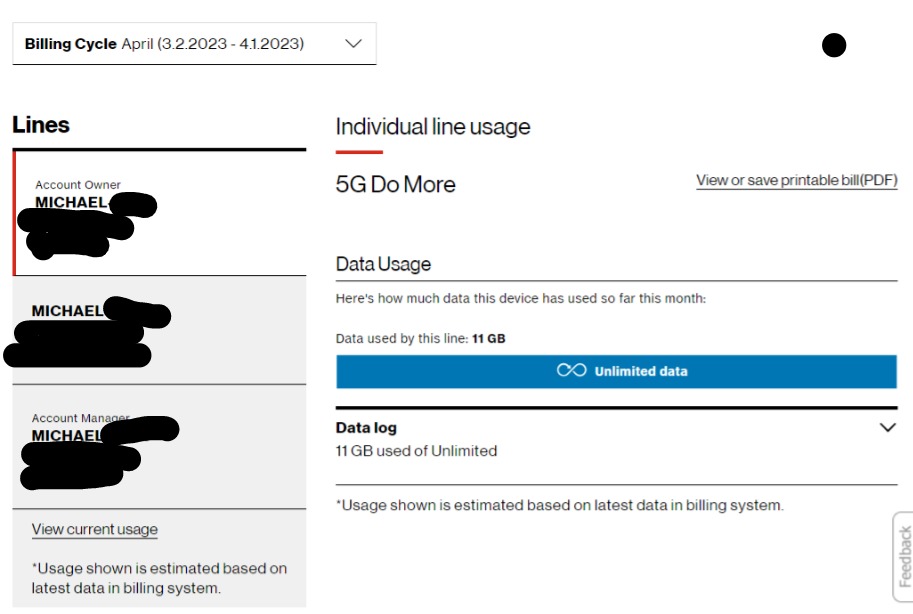Expand the Data log chevron

(887, 427)
